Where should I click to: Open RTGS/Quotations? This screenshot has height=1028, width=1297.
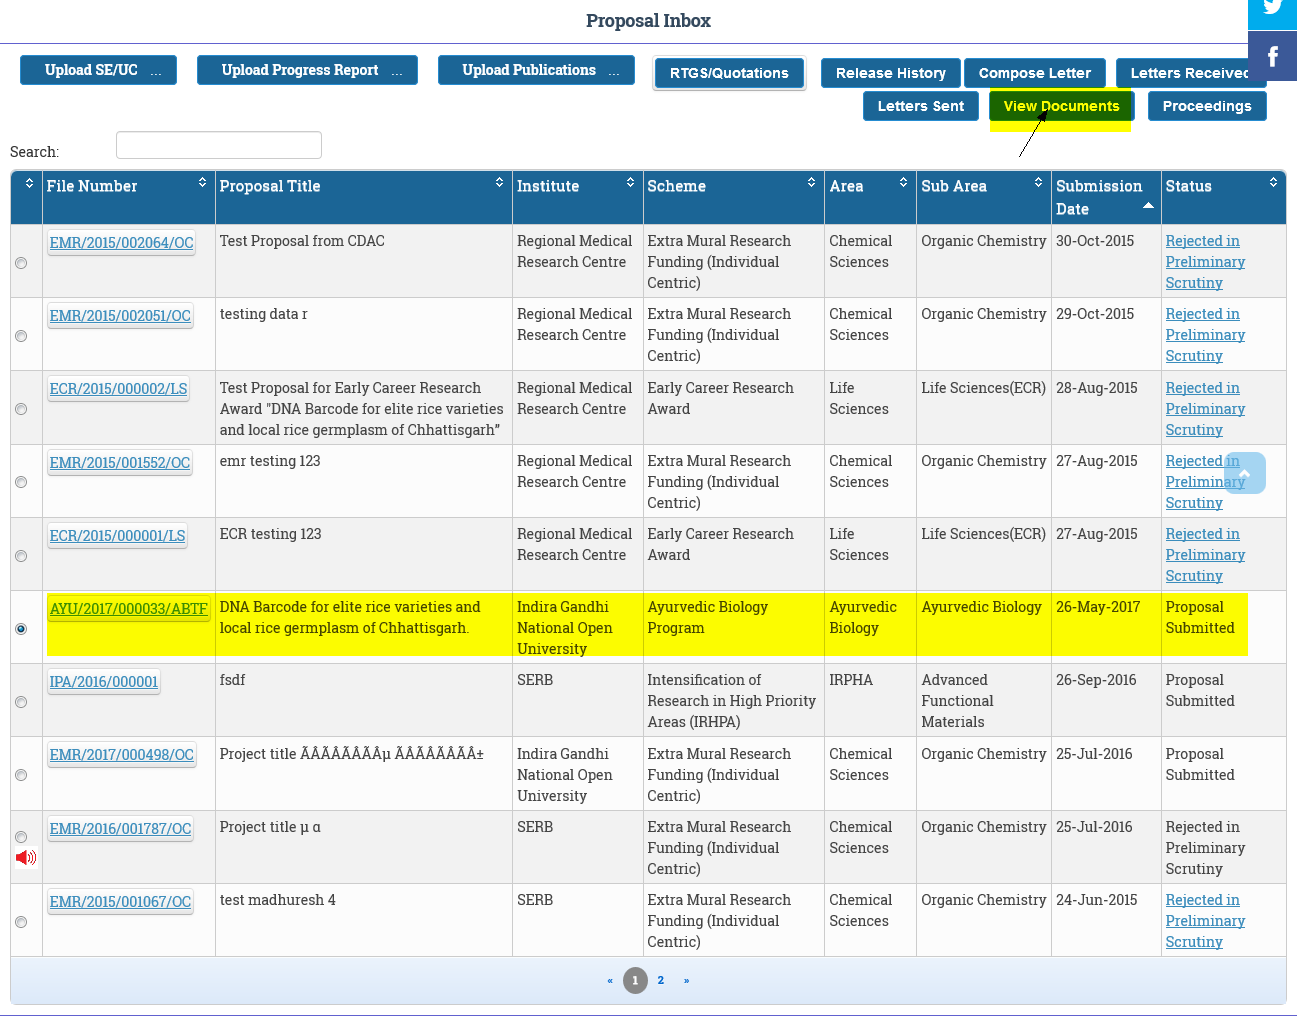tap(729, 73)
